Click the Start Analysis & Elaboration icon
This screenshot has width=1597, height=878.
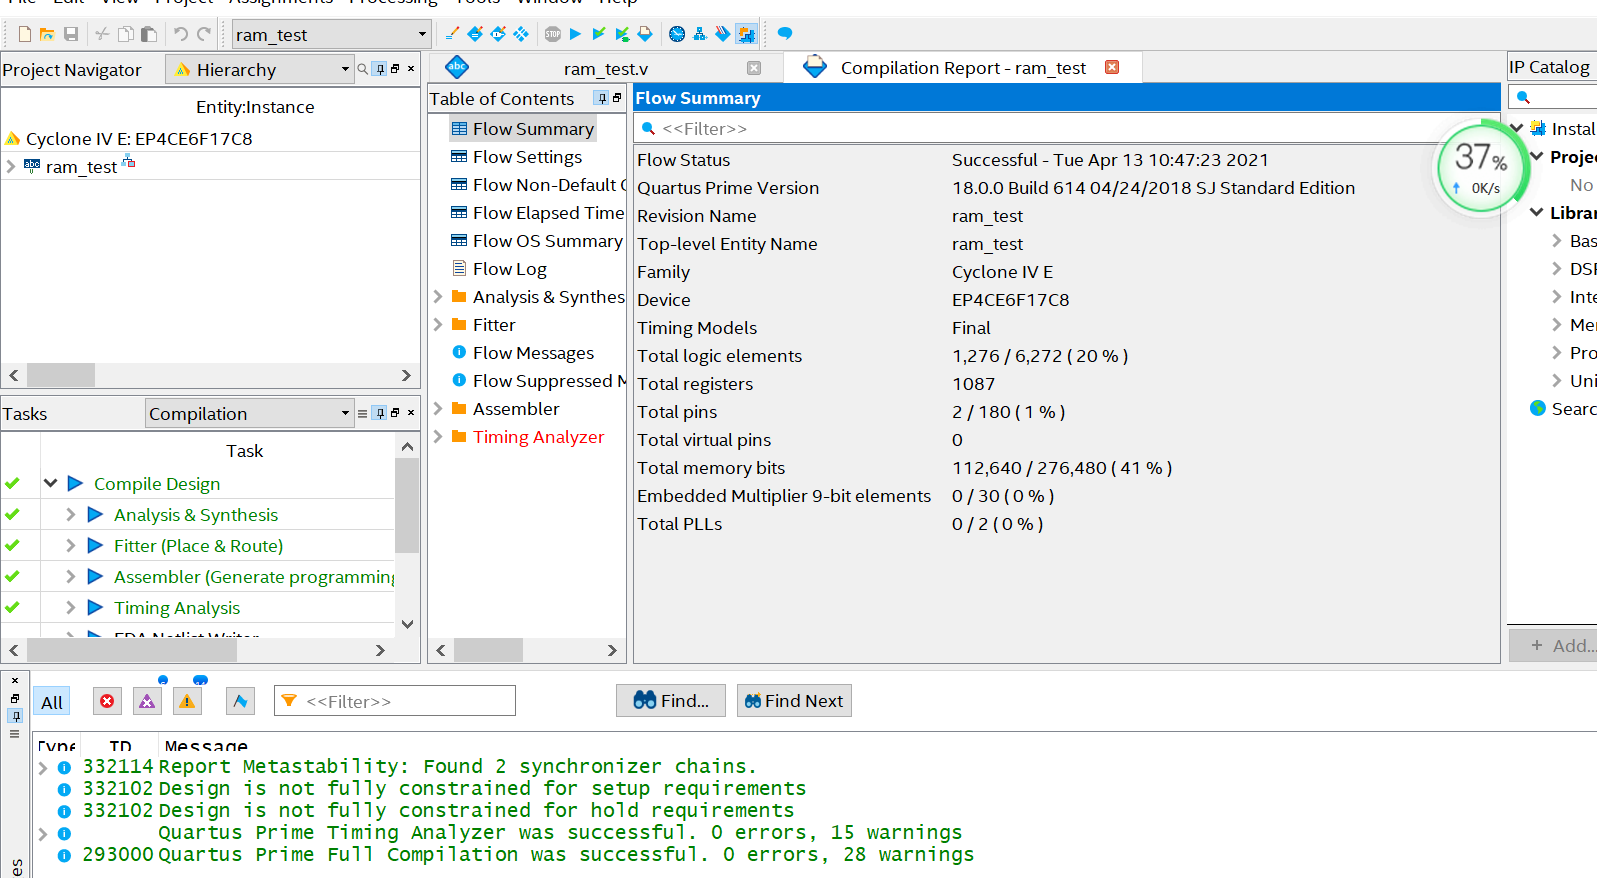pos(598,34)
